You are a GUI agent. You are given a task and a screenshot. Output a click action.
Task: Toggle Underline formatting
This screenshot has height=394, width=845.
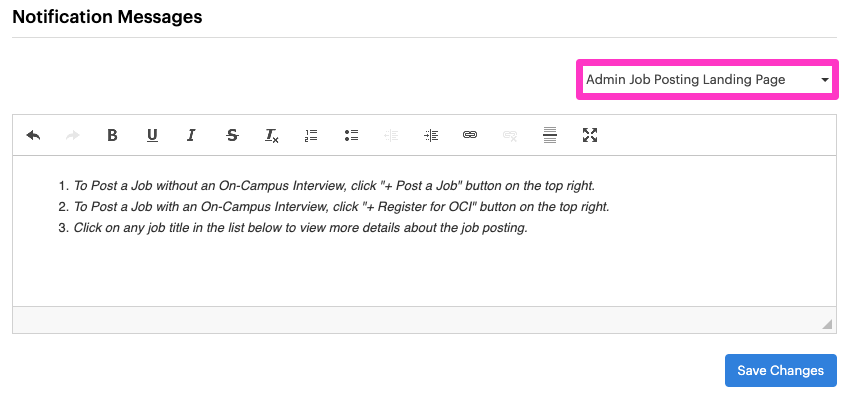[153, 135]
